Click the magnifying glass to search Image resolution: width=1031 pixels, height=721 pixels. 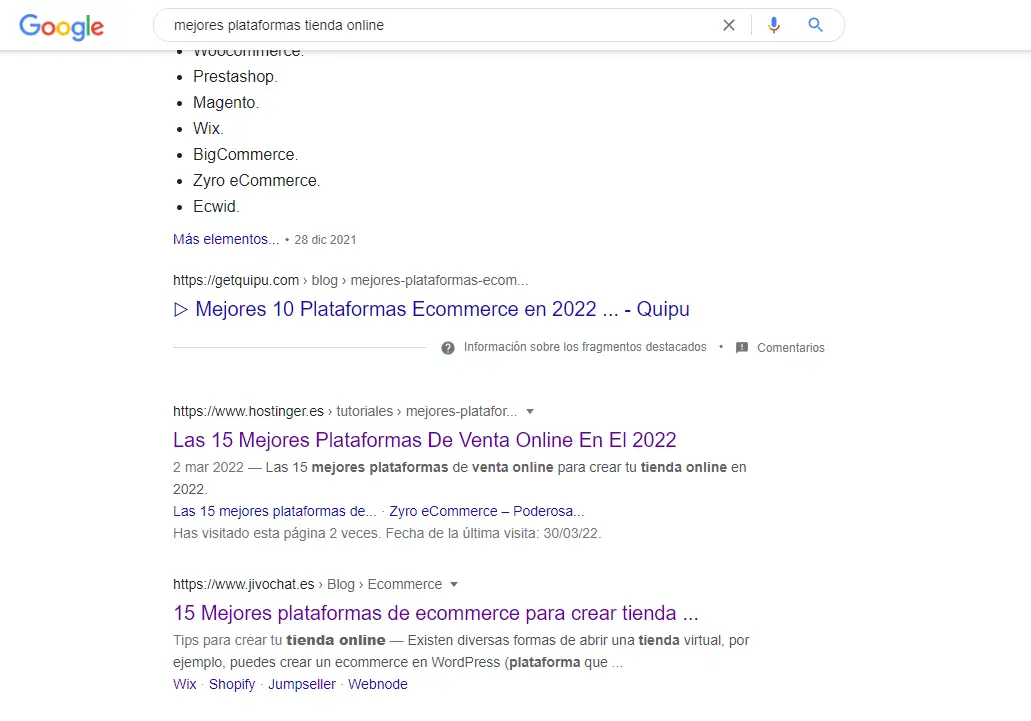[815, 25]
